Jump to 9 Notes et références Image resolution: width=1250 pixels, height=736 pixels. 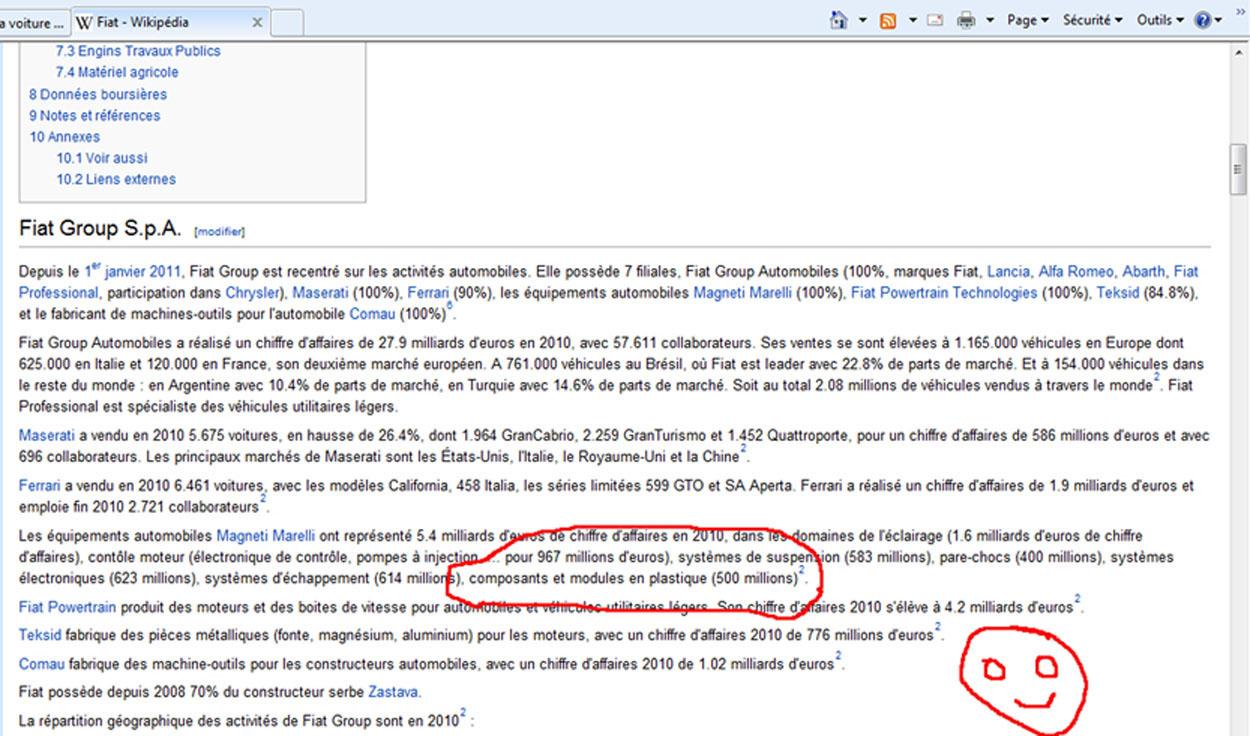[94, 115]
